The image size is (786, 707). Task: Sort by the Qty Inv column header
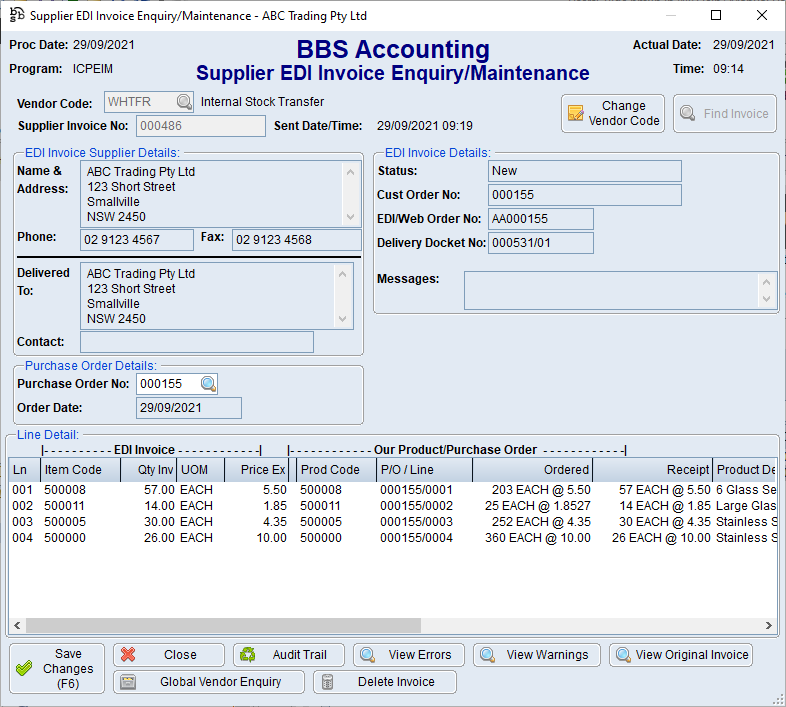tap(149, 470)
